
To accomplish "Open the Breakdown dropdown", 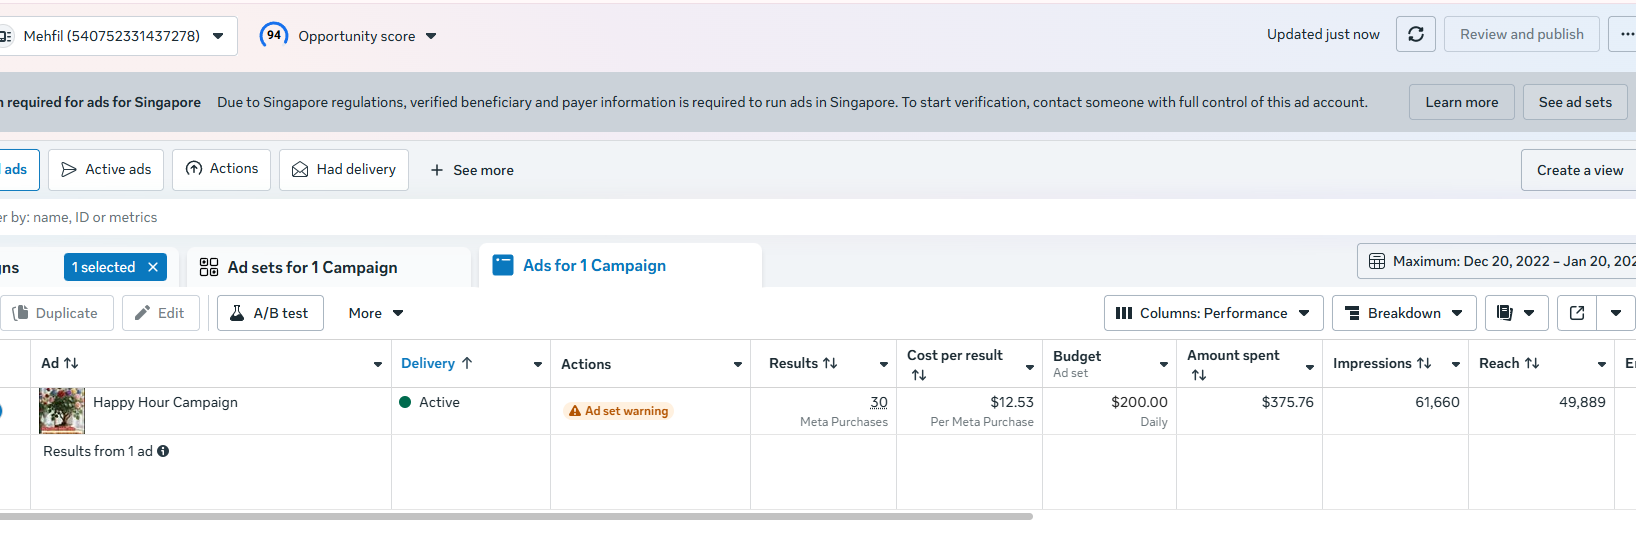I will coord(1404,313).
